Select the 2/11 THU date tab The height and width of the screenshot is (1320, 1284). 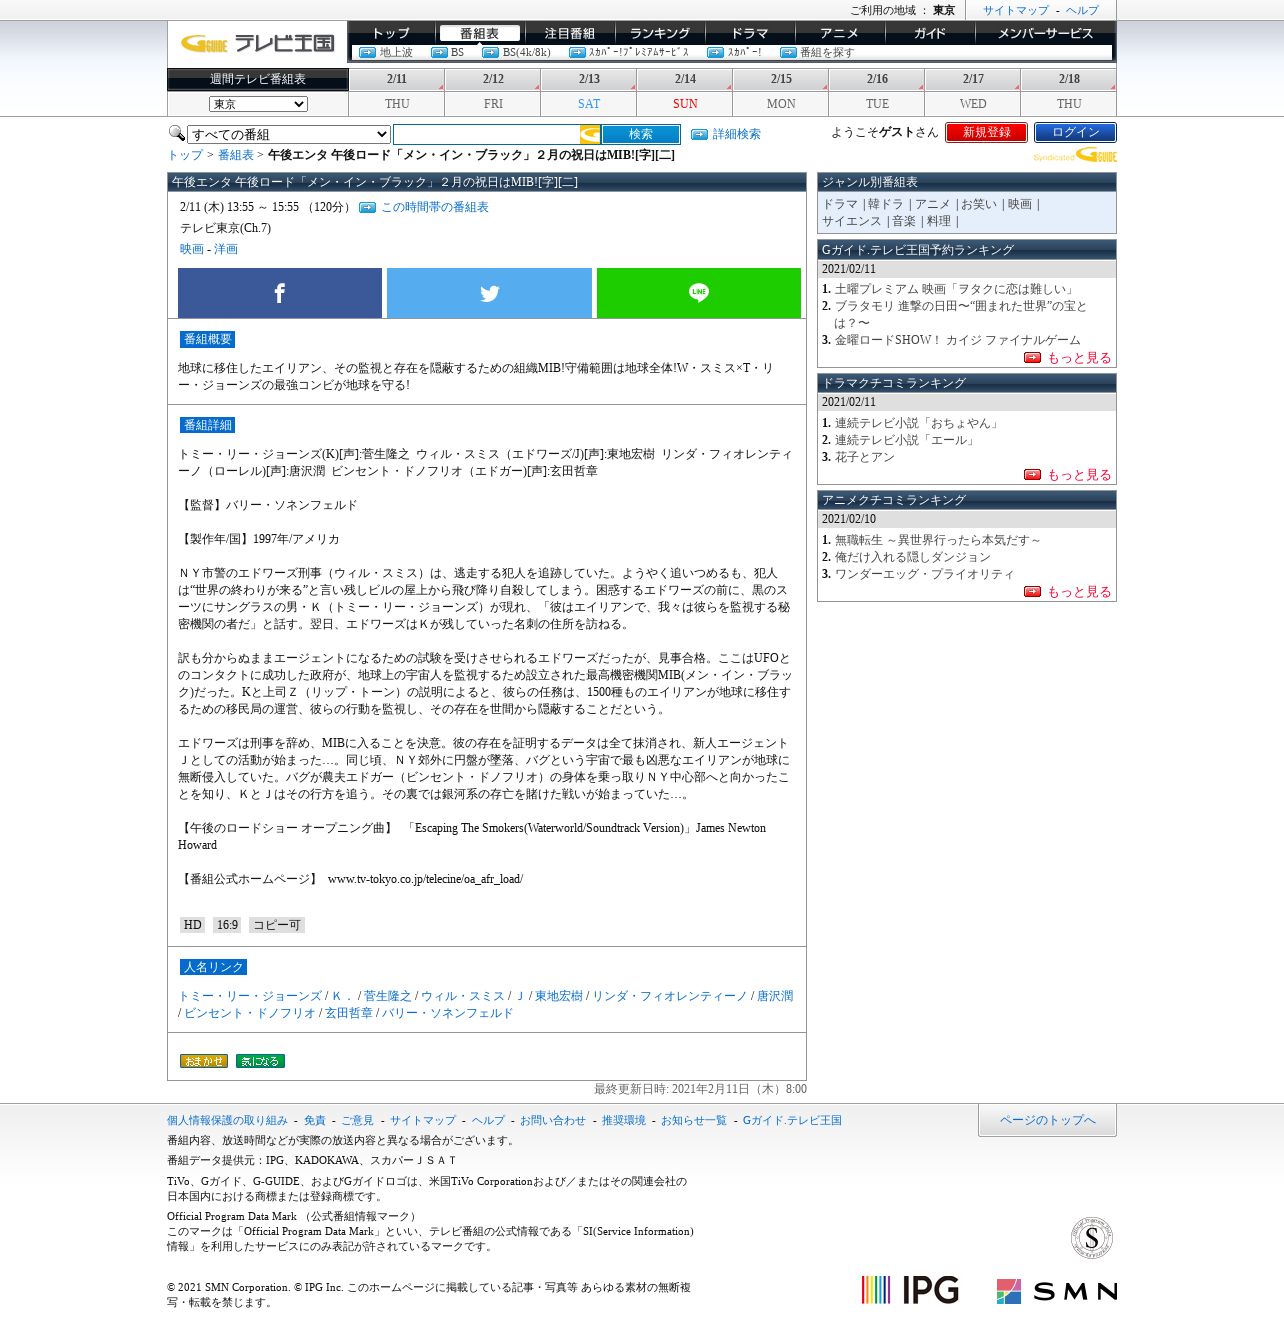pos(397,91)
